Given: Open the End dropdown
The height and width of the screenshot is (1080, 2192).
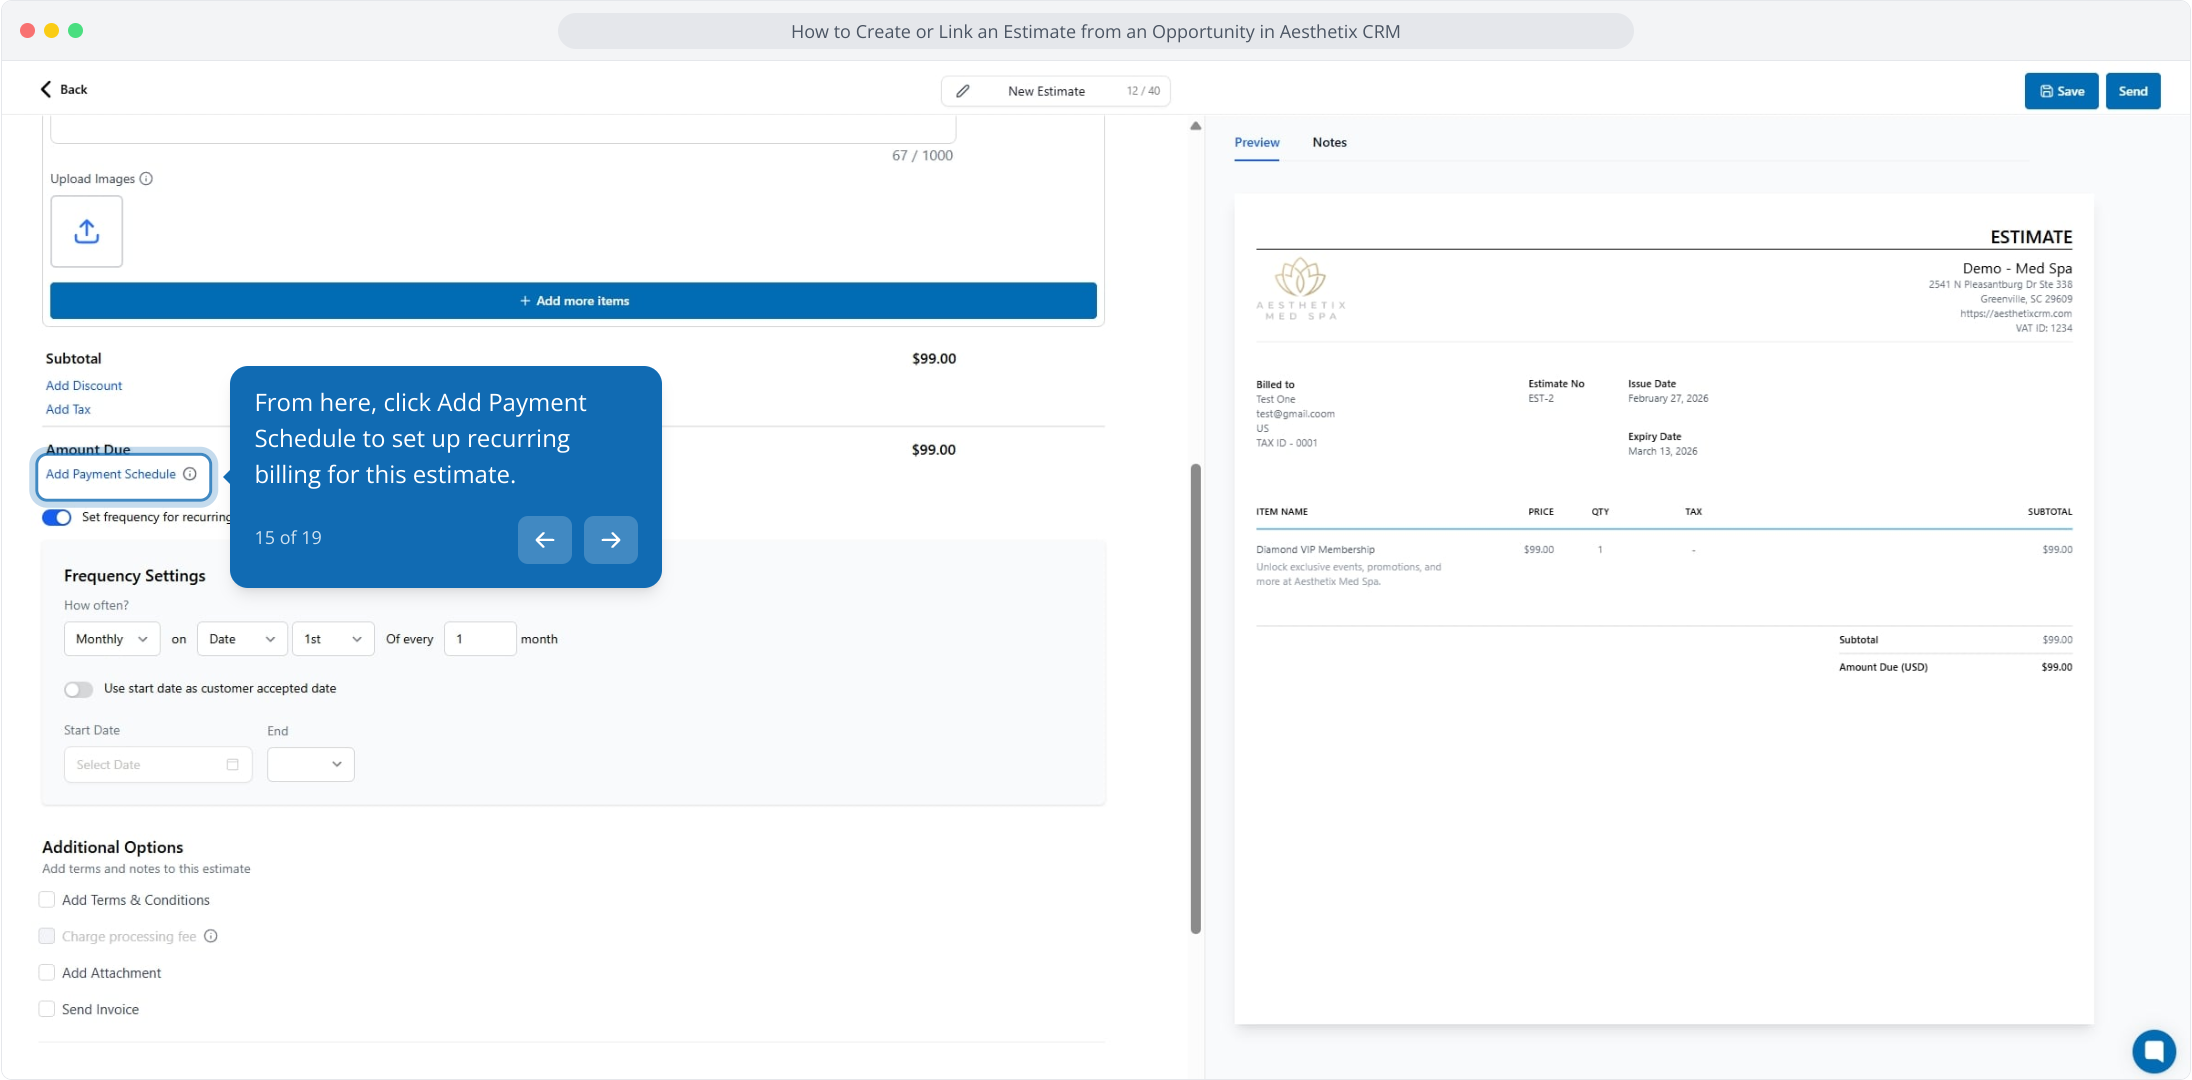Looking at the screenshot, I should tap(310, 765).
